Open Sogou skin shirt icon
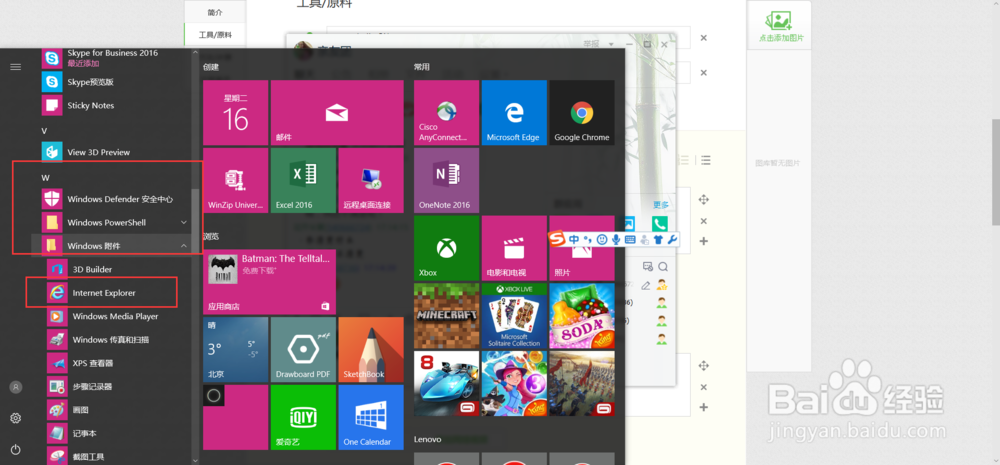1000x465 pixels. pos(659,239)
